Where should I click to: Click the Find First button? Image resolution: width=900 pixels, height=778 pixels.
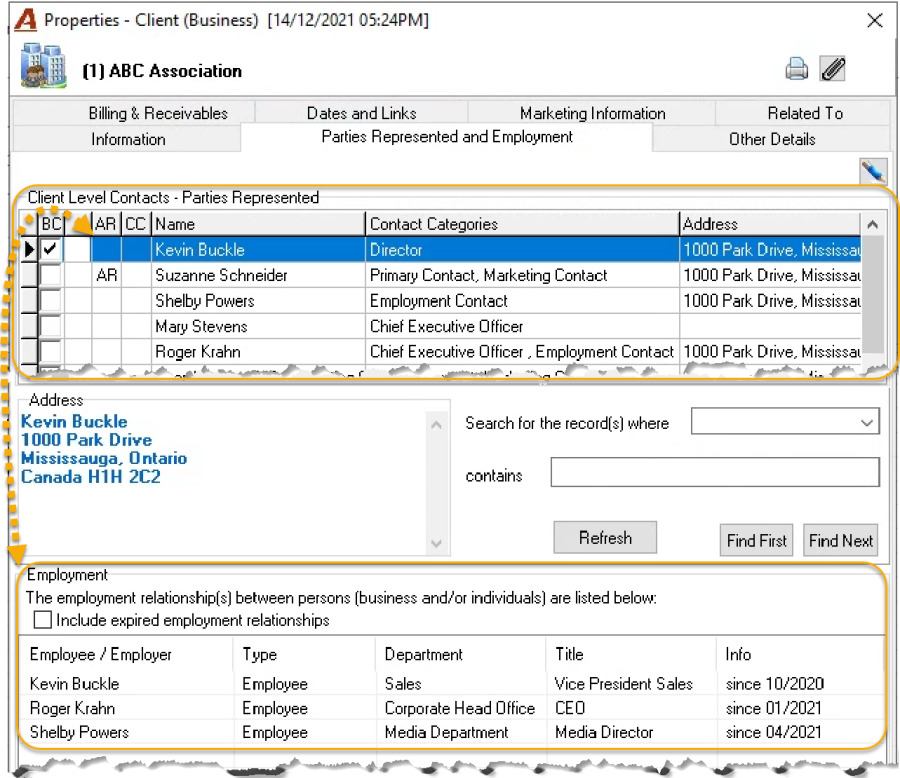tap(757, 540)
